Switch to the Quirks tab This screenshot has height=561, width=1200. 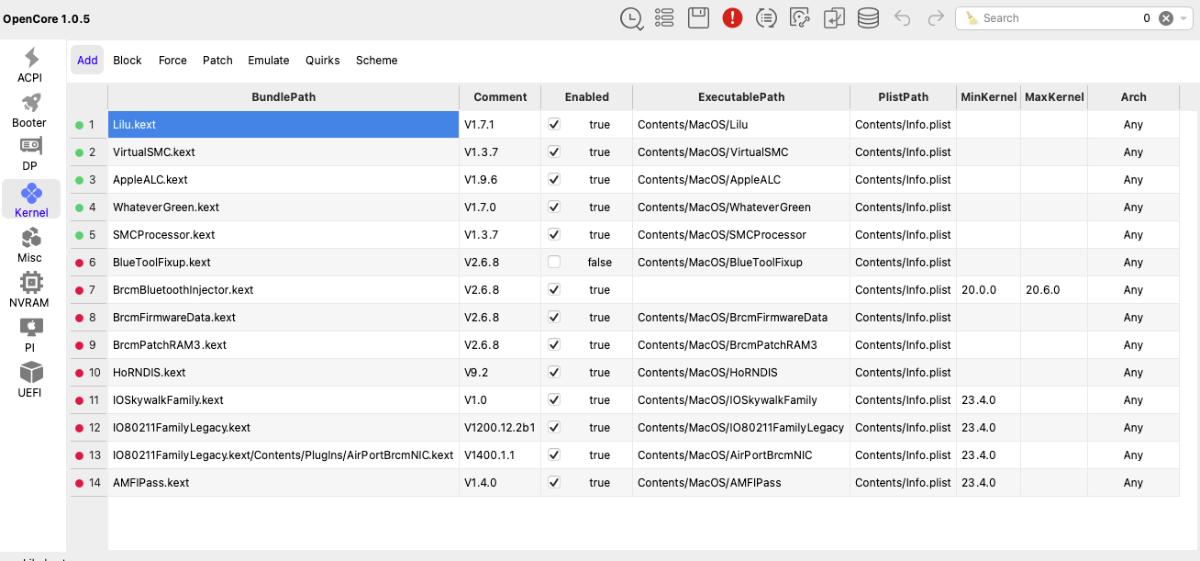[322, 60]
